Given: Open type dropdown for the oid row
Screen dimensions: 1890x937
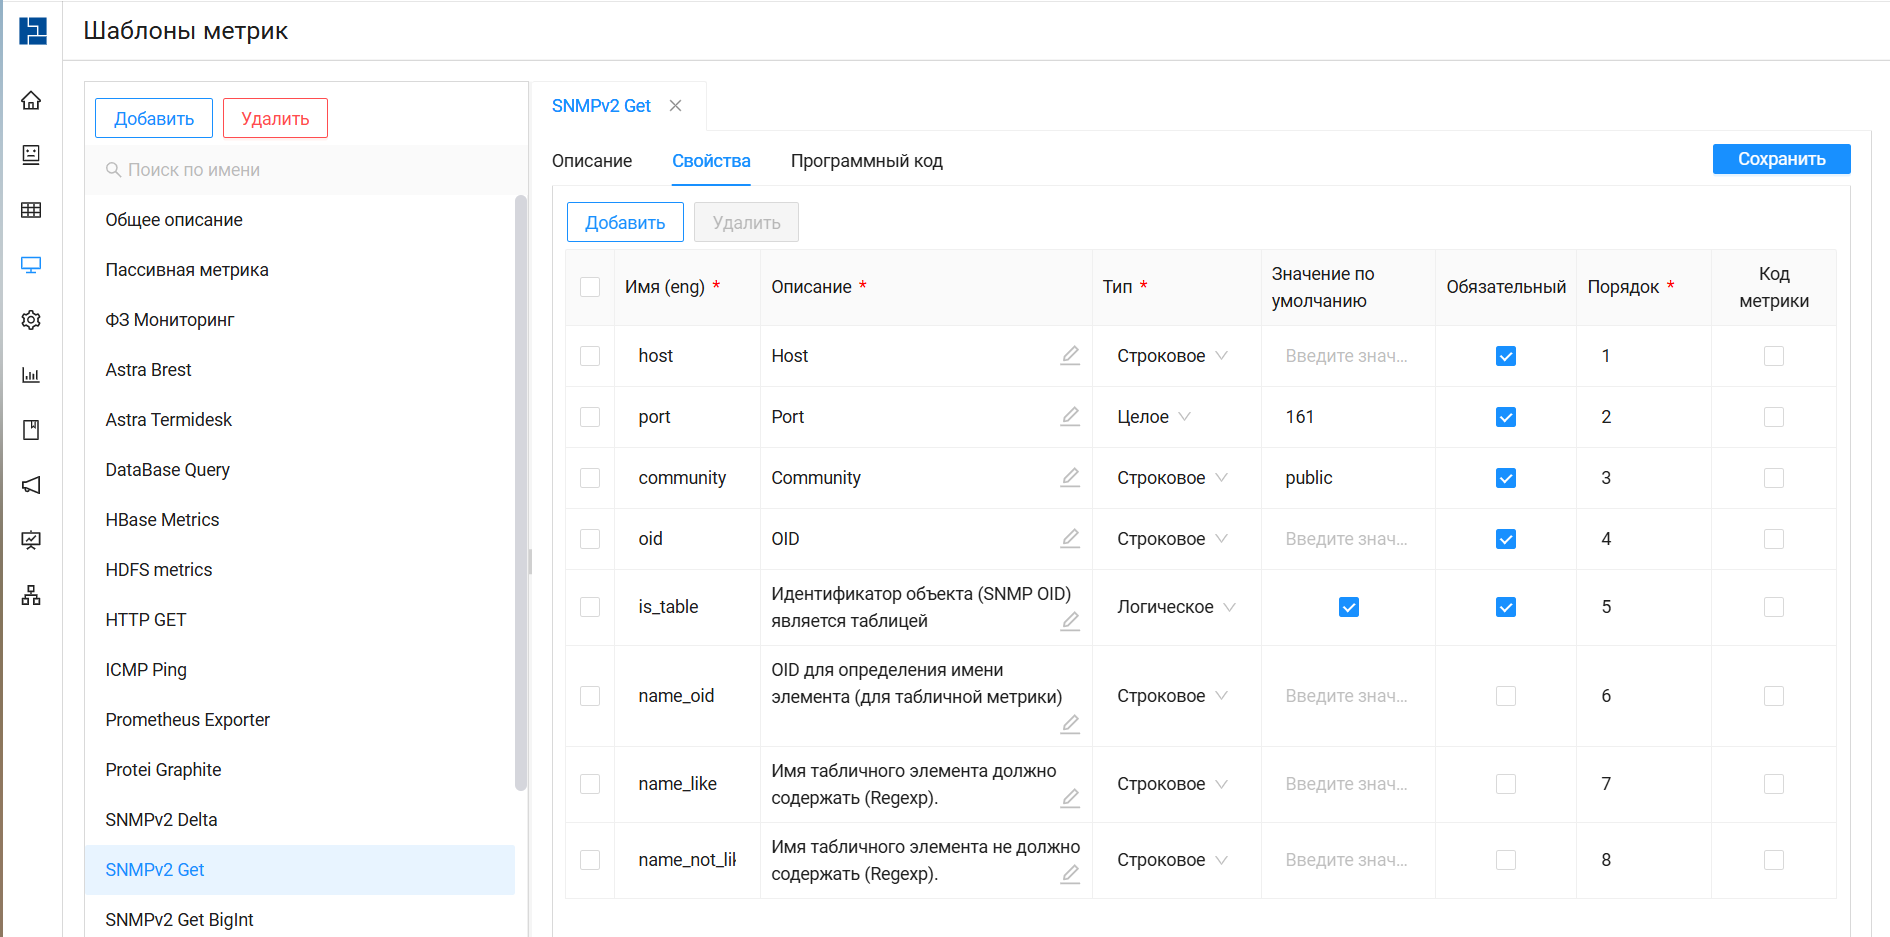Looking at the screenshot, I should click(1171, 539).
